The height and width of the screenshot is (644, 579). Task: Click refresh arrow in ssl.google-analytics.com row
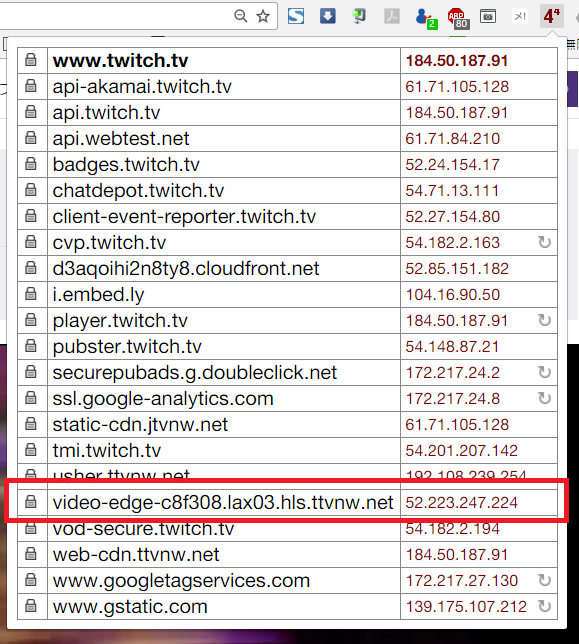pos(545,398)
